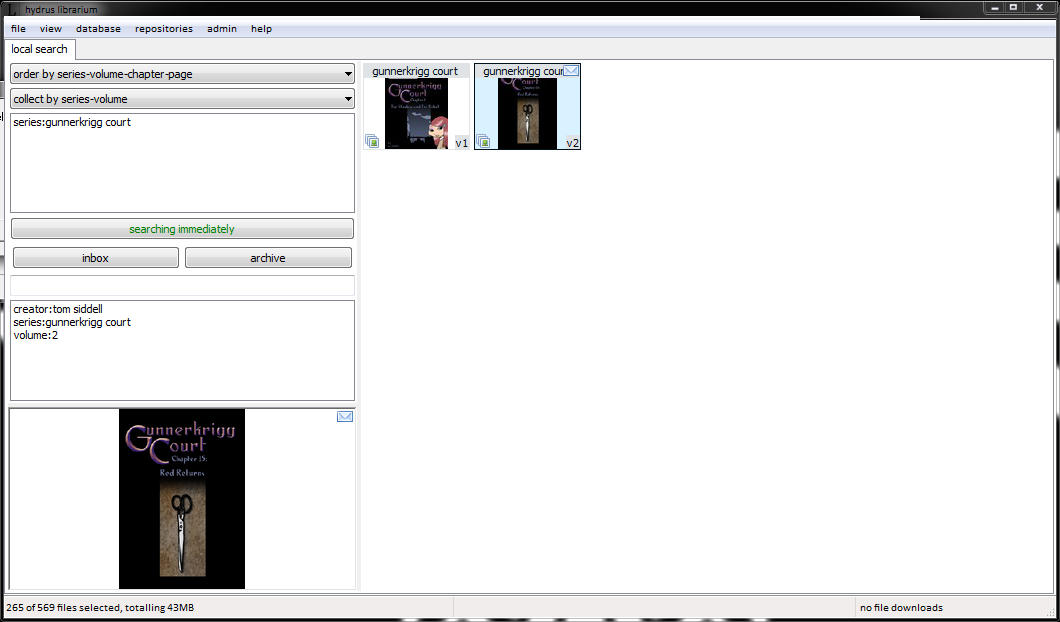The height and width of the screenshot is (622, 1060).
Task: Click inbox envelope icon on v2 thumbnail
Action: coord(571,70)
